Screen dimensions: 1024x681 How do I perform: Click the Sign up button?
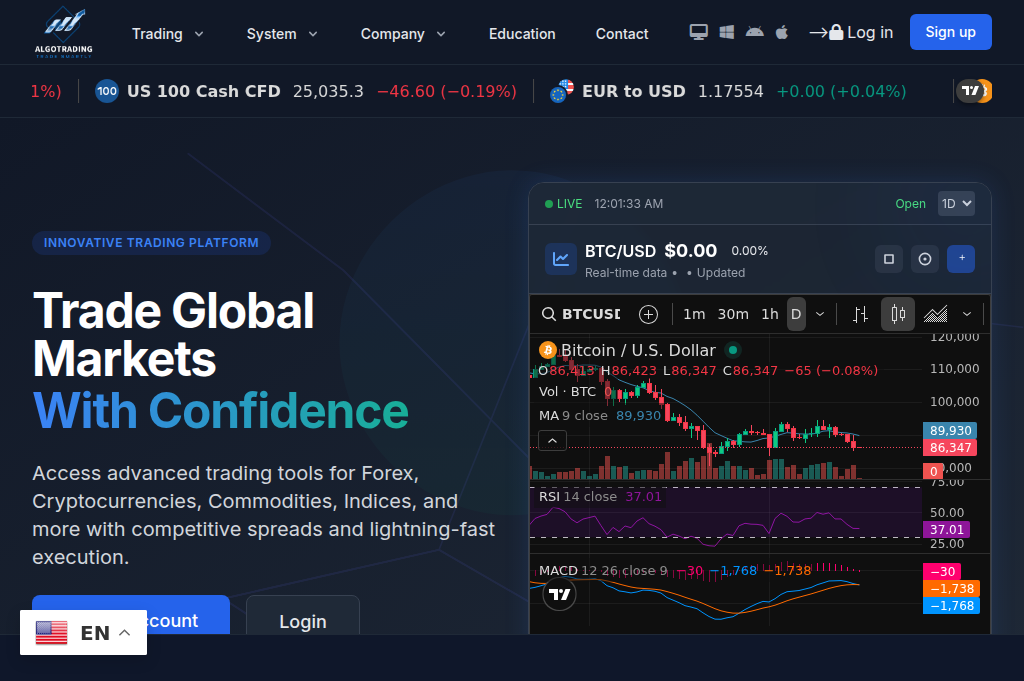950,31
